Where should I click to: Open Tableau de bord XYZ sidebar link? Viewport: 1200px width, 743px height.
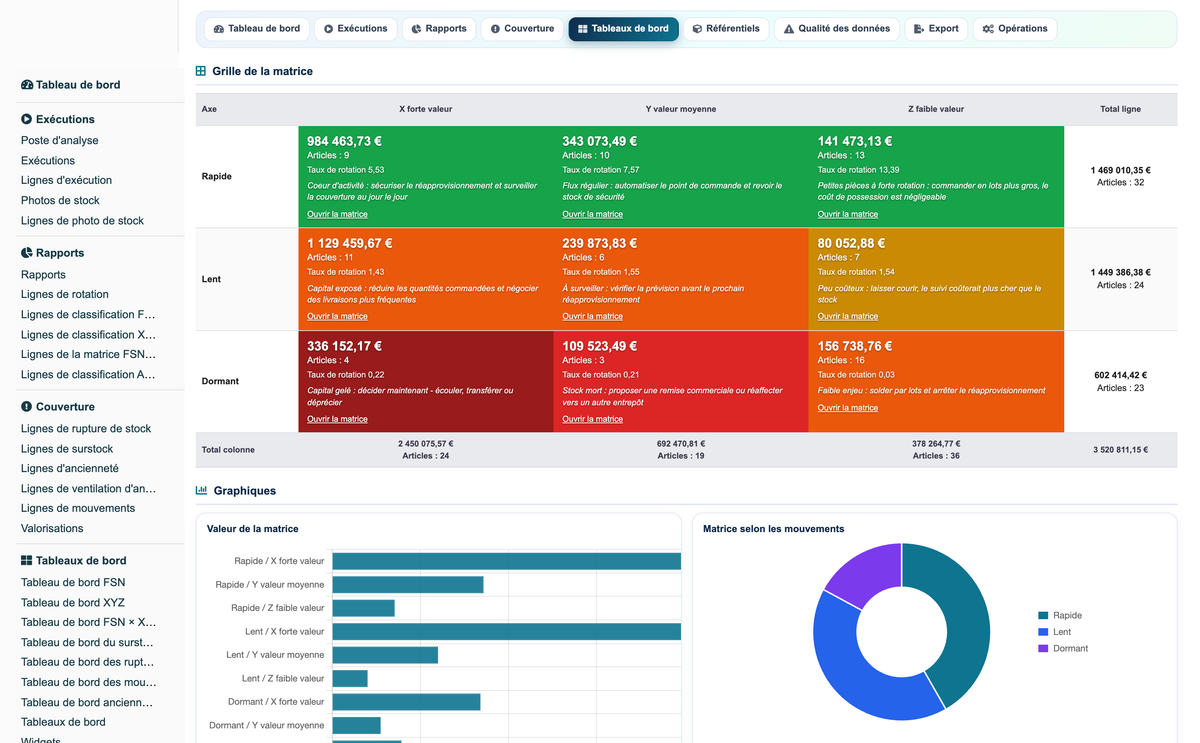(73, 603)
